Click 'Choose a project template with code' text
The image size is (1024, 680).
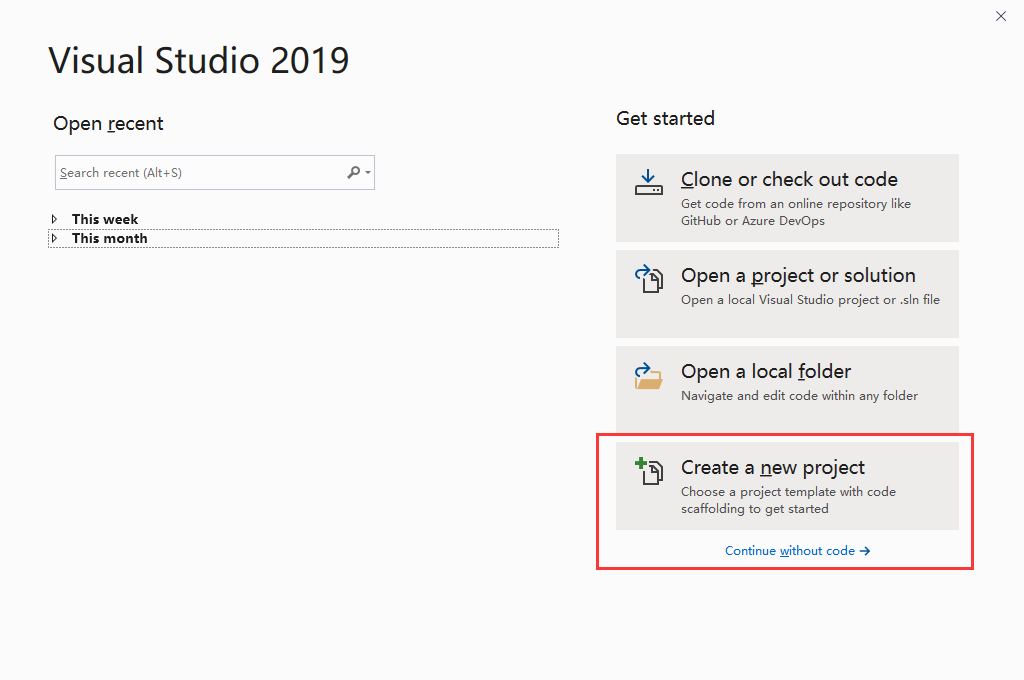(788, 492)
